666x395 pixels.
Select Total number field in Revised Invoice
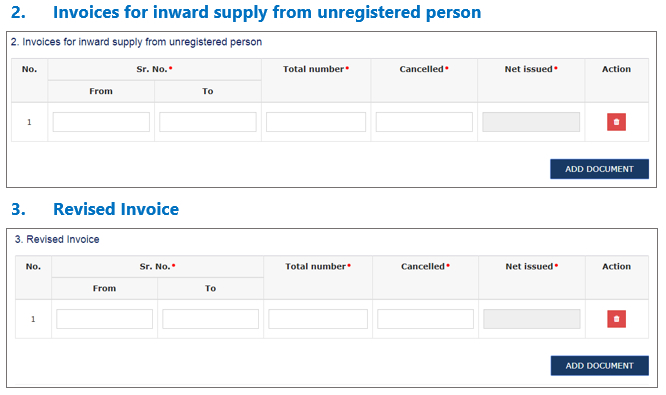click(318, 319)
